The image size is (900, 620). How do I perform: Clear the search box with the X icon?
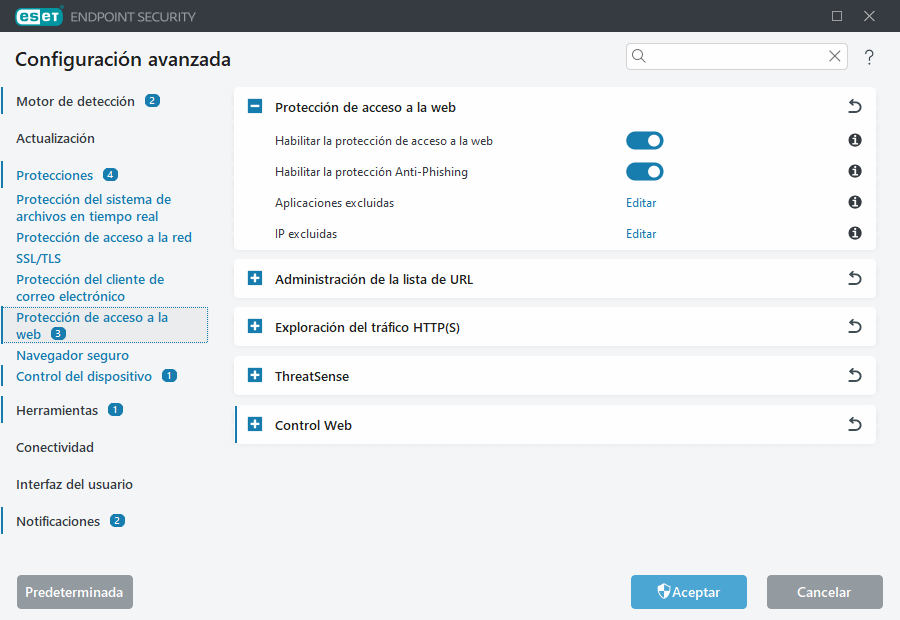[834, 56]
